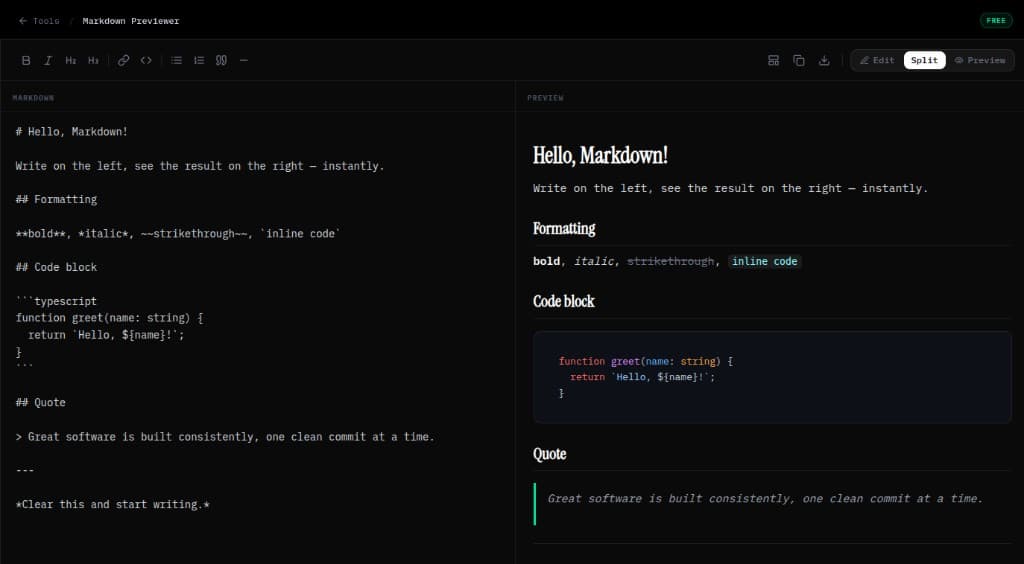Click the 'Quote' heading in preview
Screen dimensions: 1024x564
point(549,454)
